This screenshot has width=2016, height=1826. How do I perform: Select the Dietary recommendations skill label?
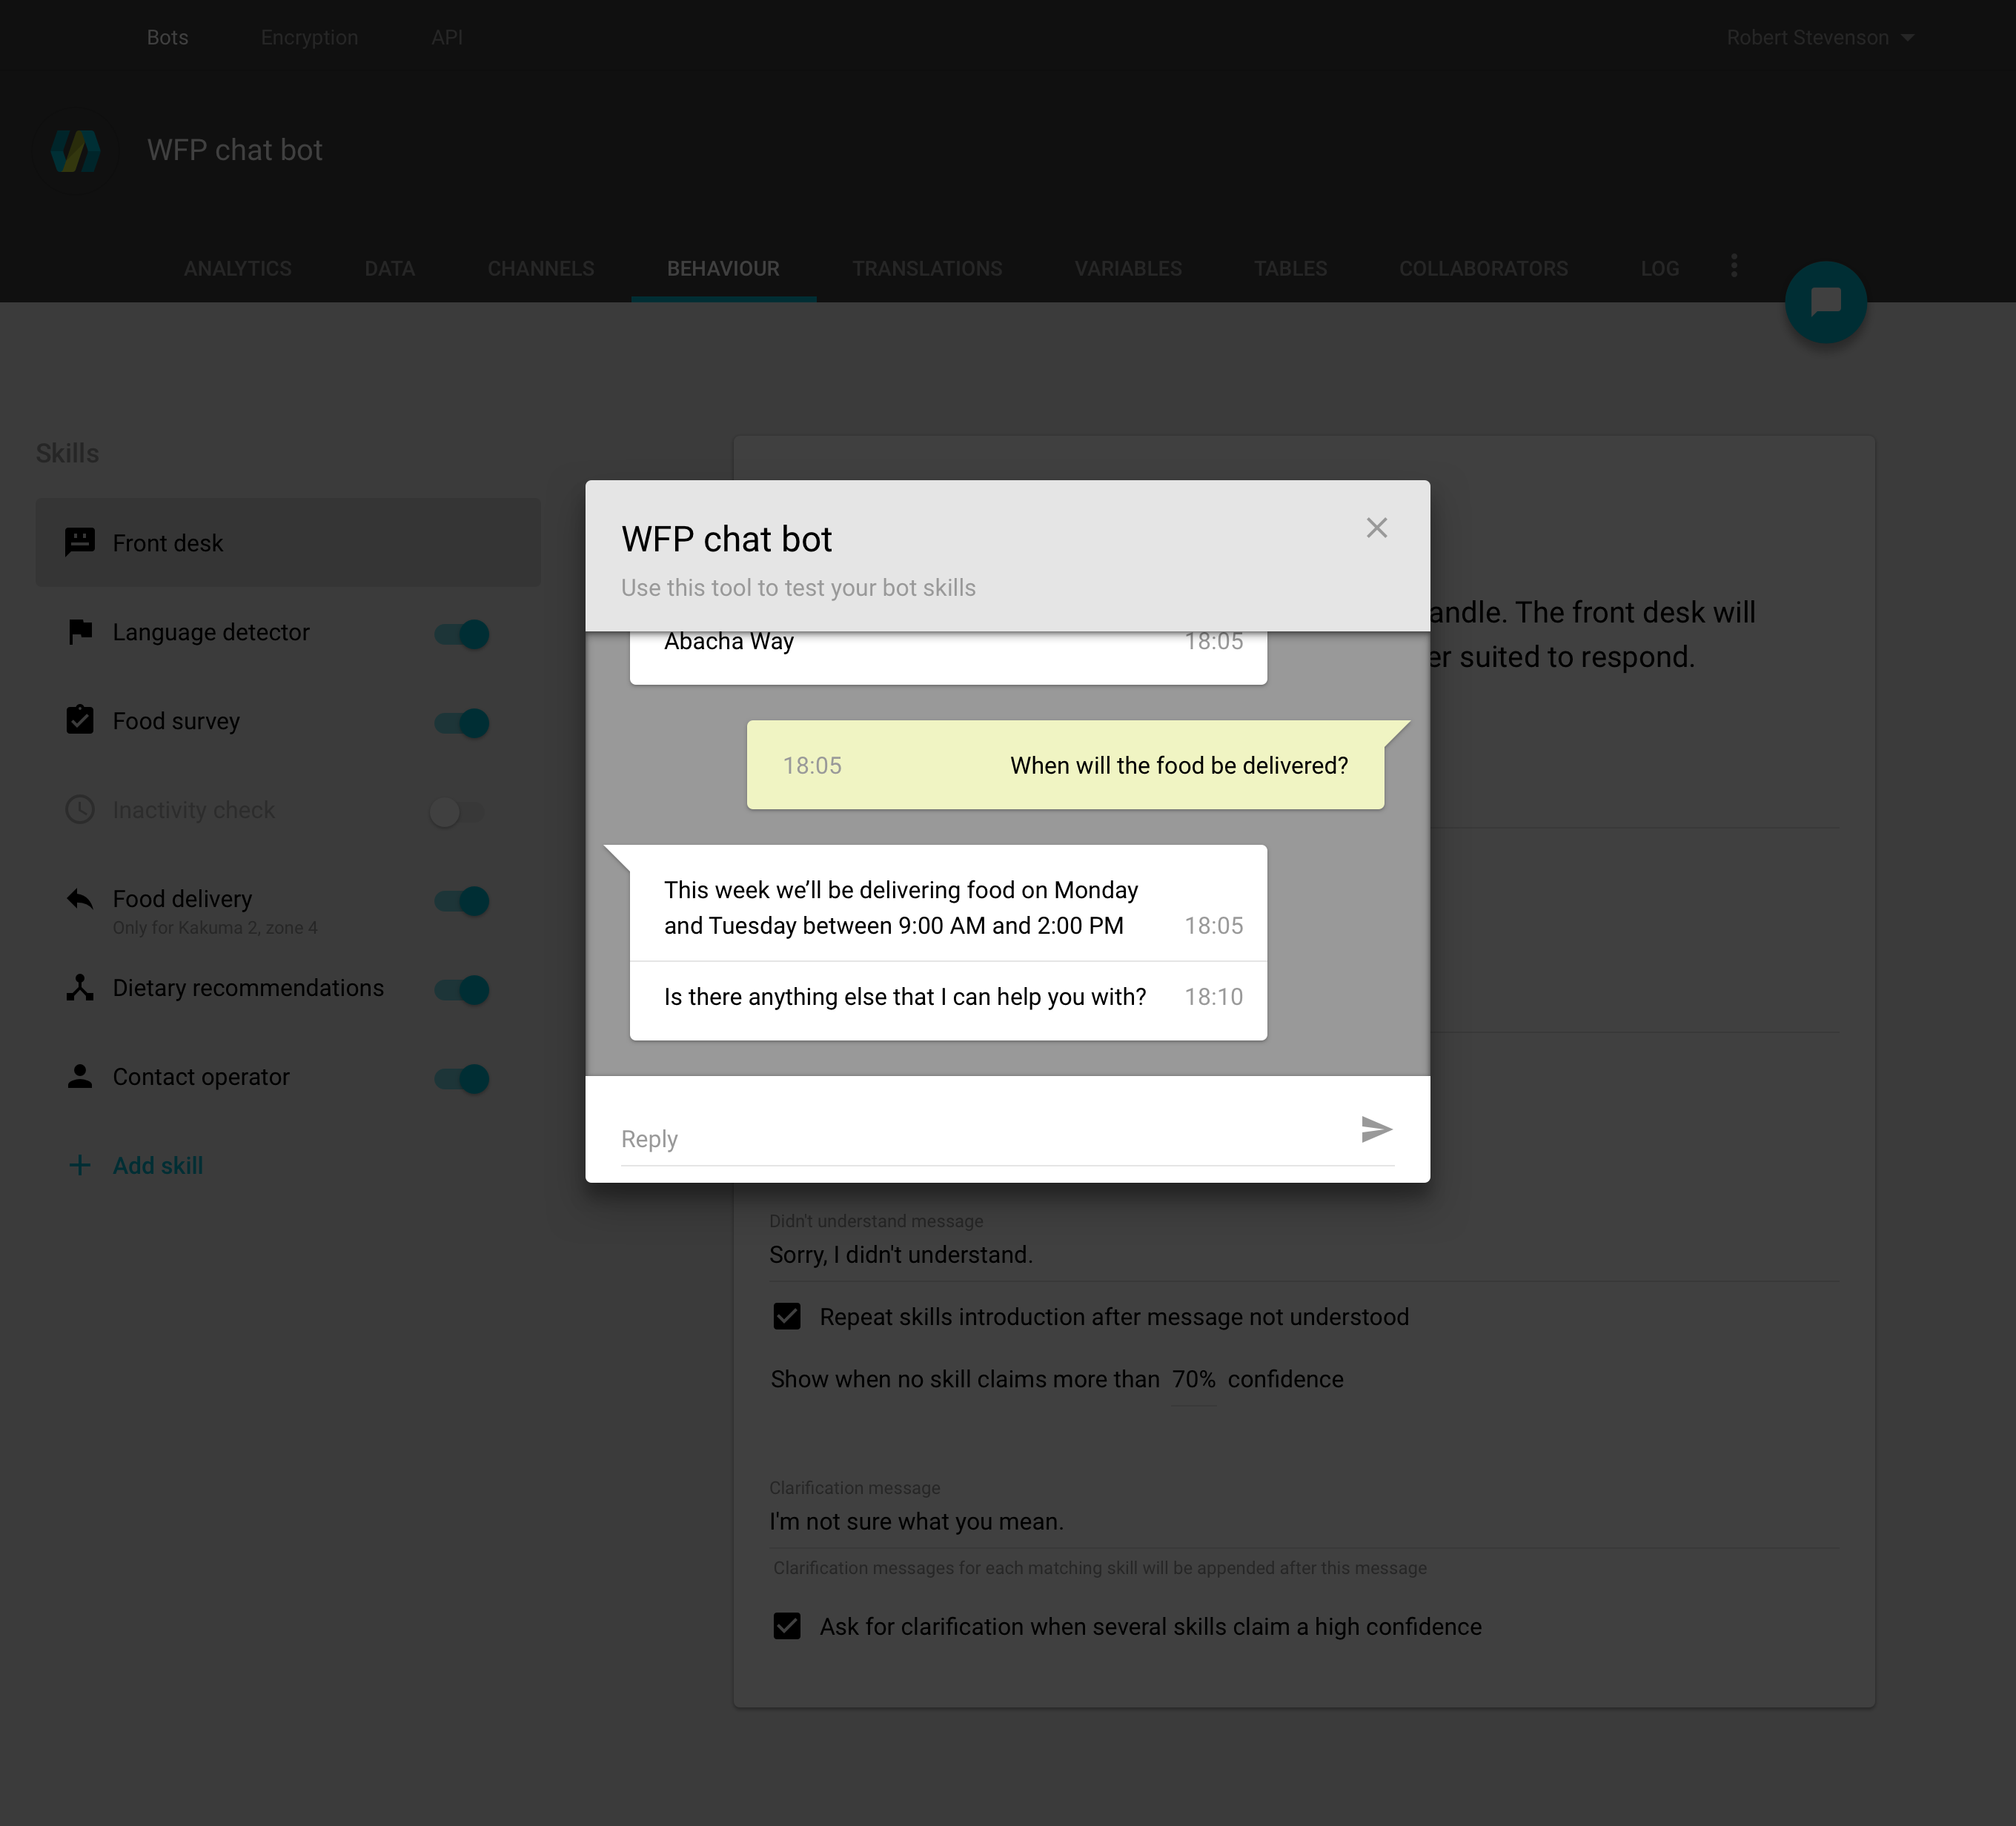[248, 988]
